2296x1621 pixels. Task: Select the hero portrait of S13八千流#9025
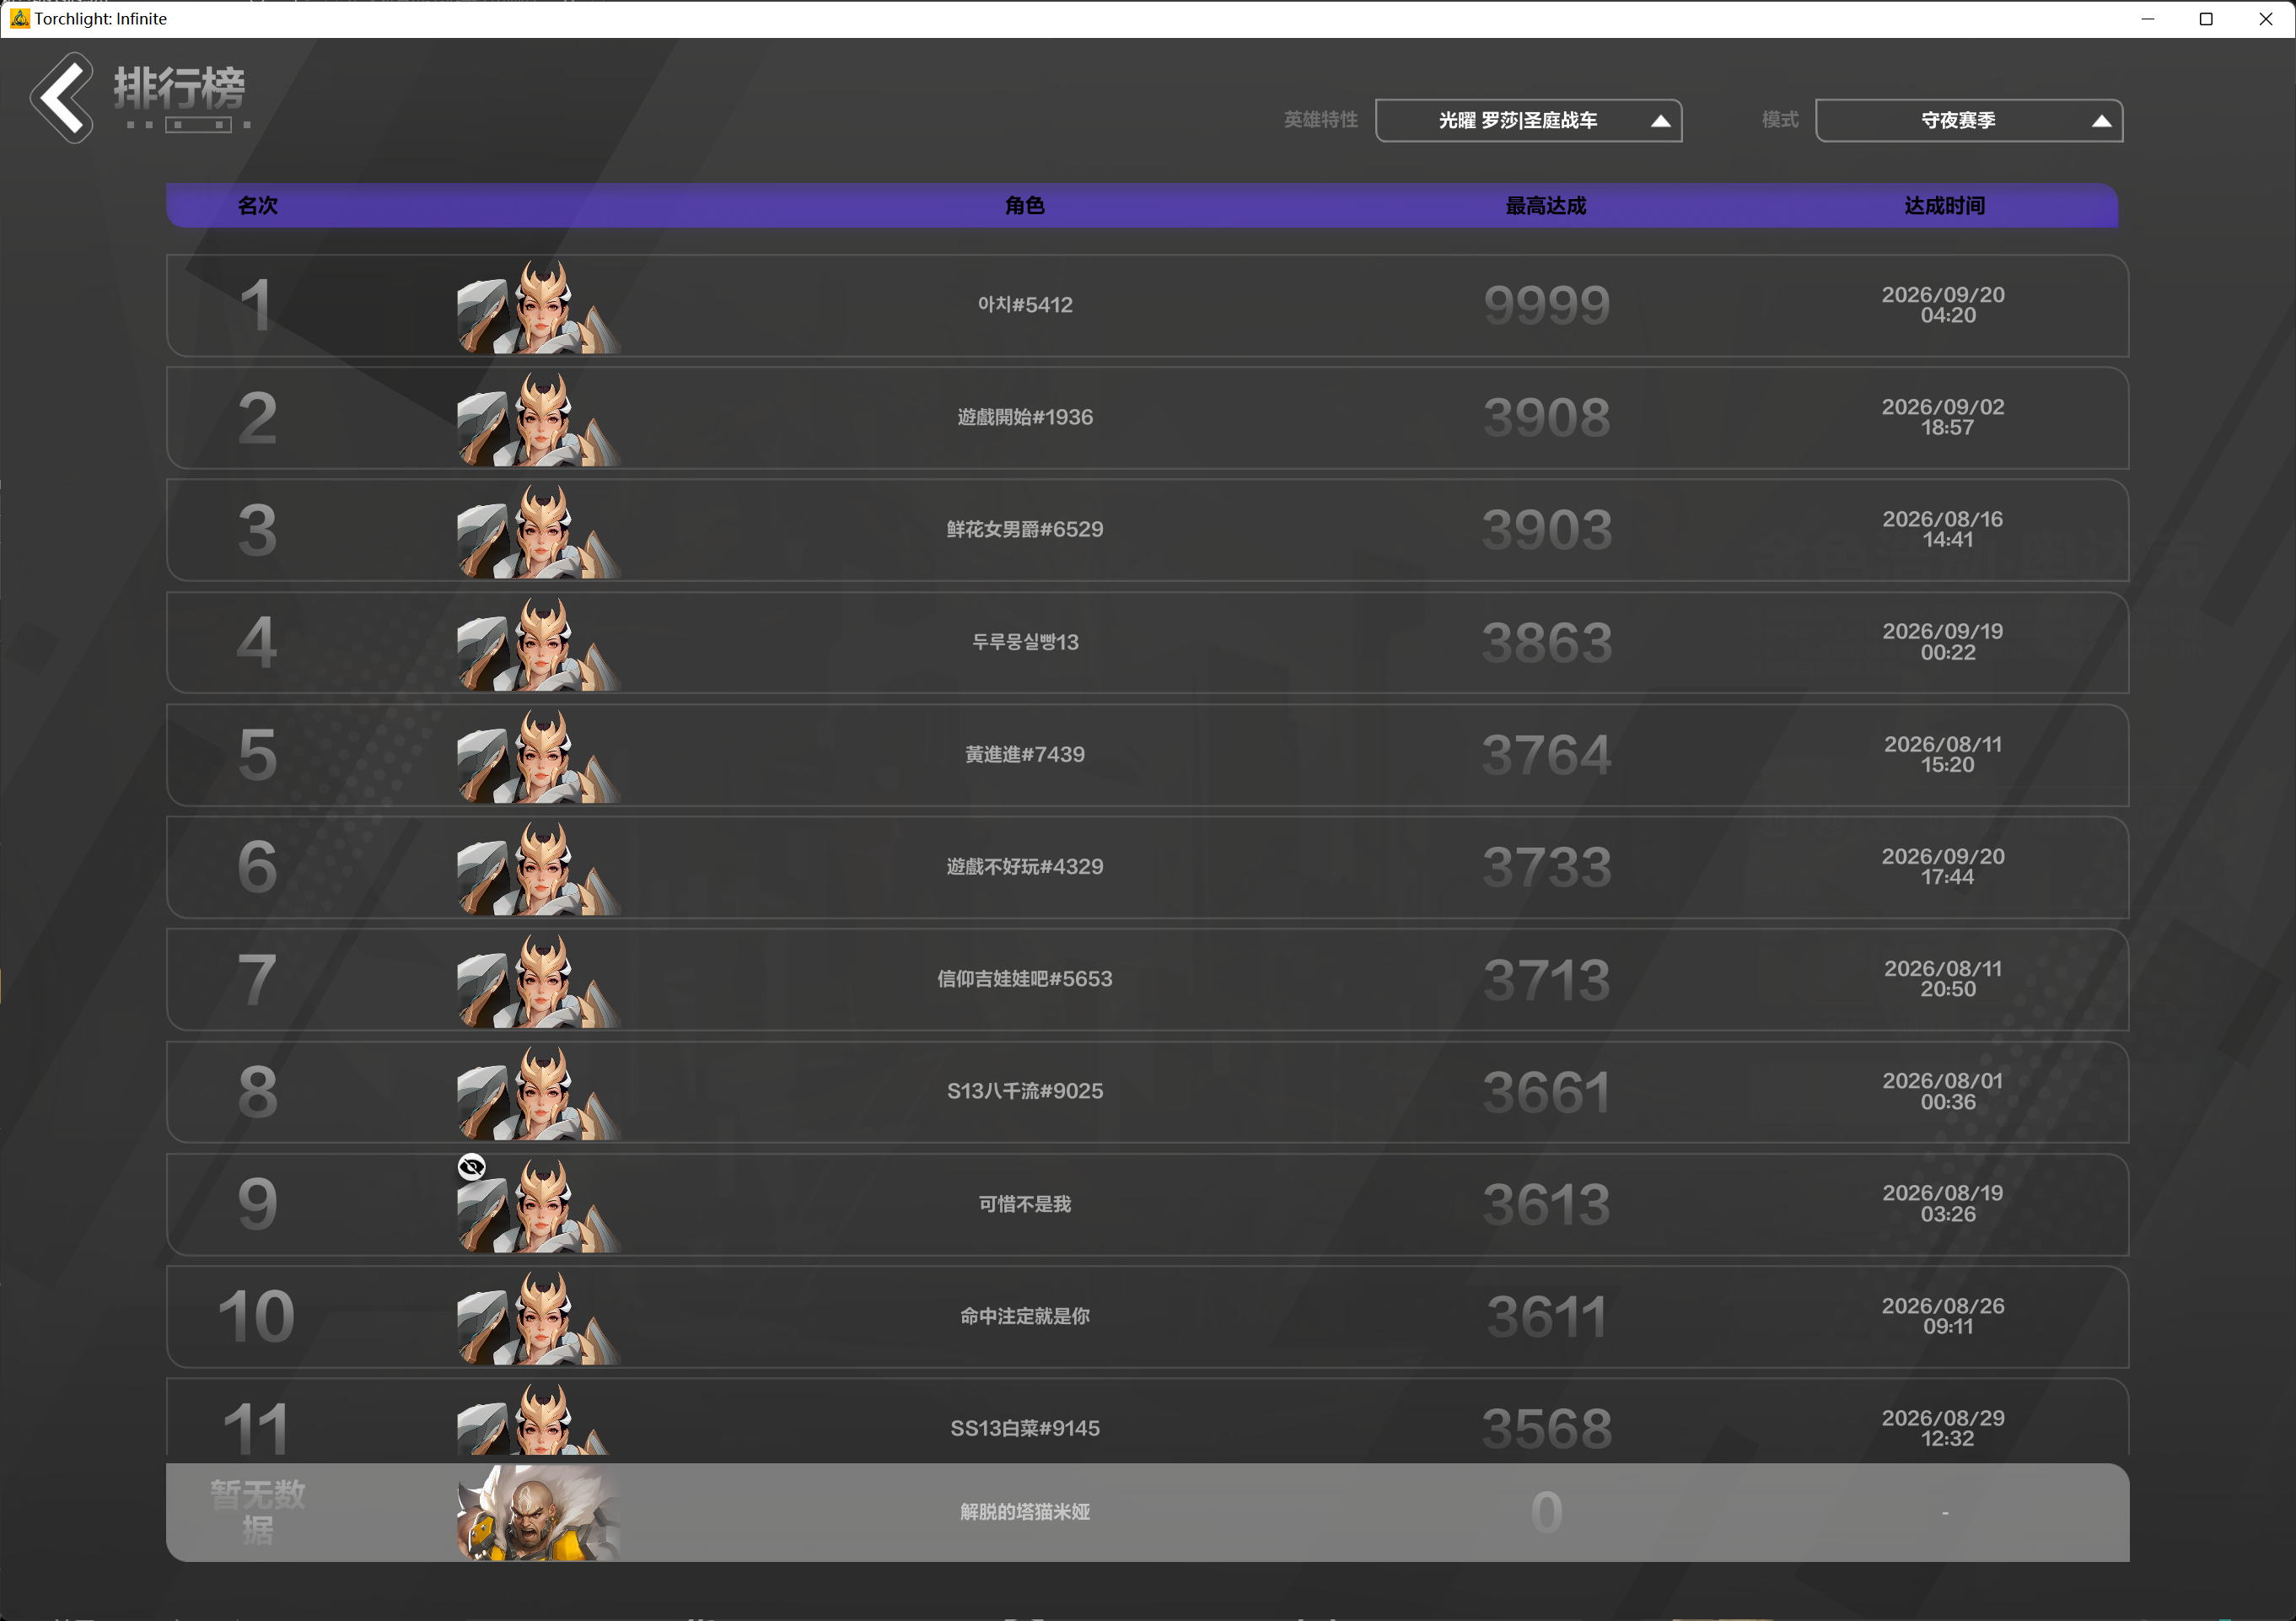pos(539,1092)
